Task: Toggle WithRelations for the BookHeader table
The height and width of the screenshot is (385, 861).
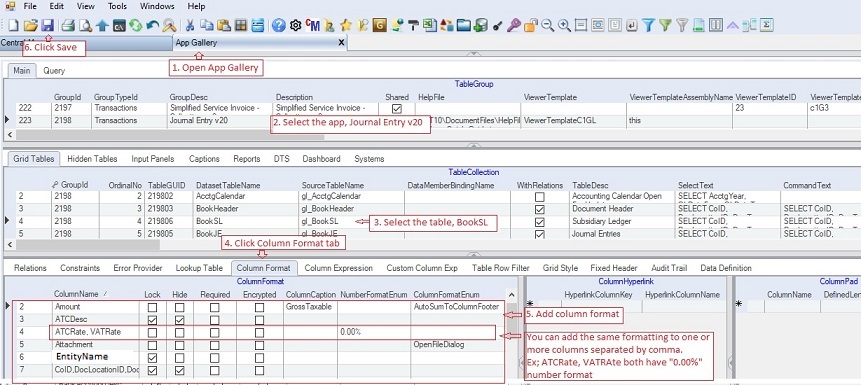Action: tap(540, 209)
